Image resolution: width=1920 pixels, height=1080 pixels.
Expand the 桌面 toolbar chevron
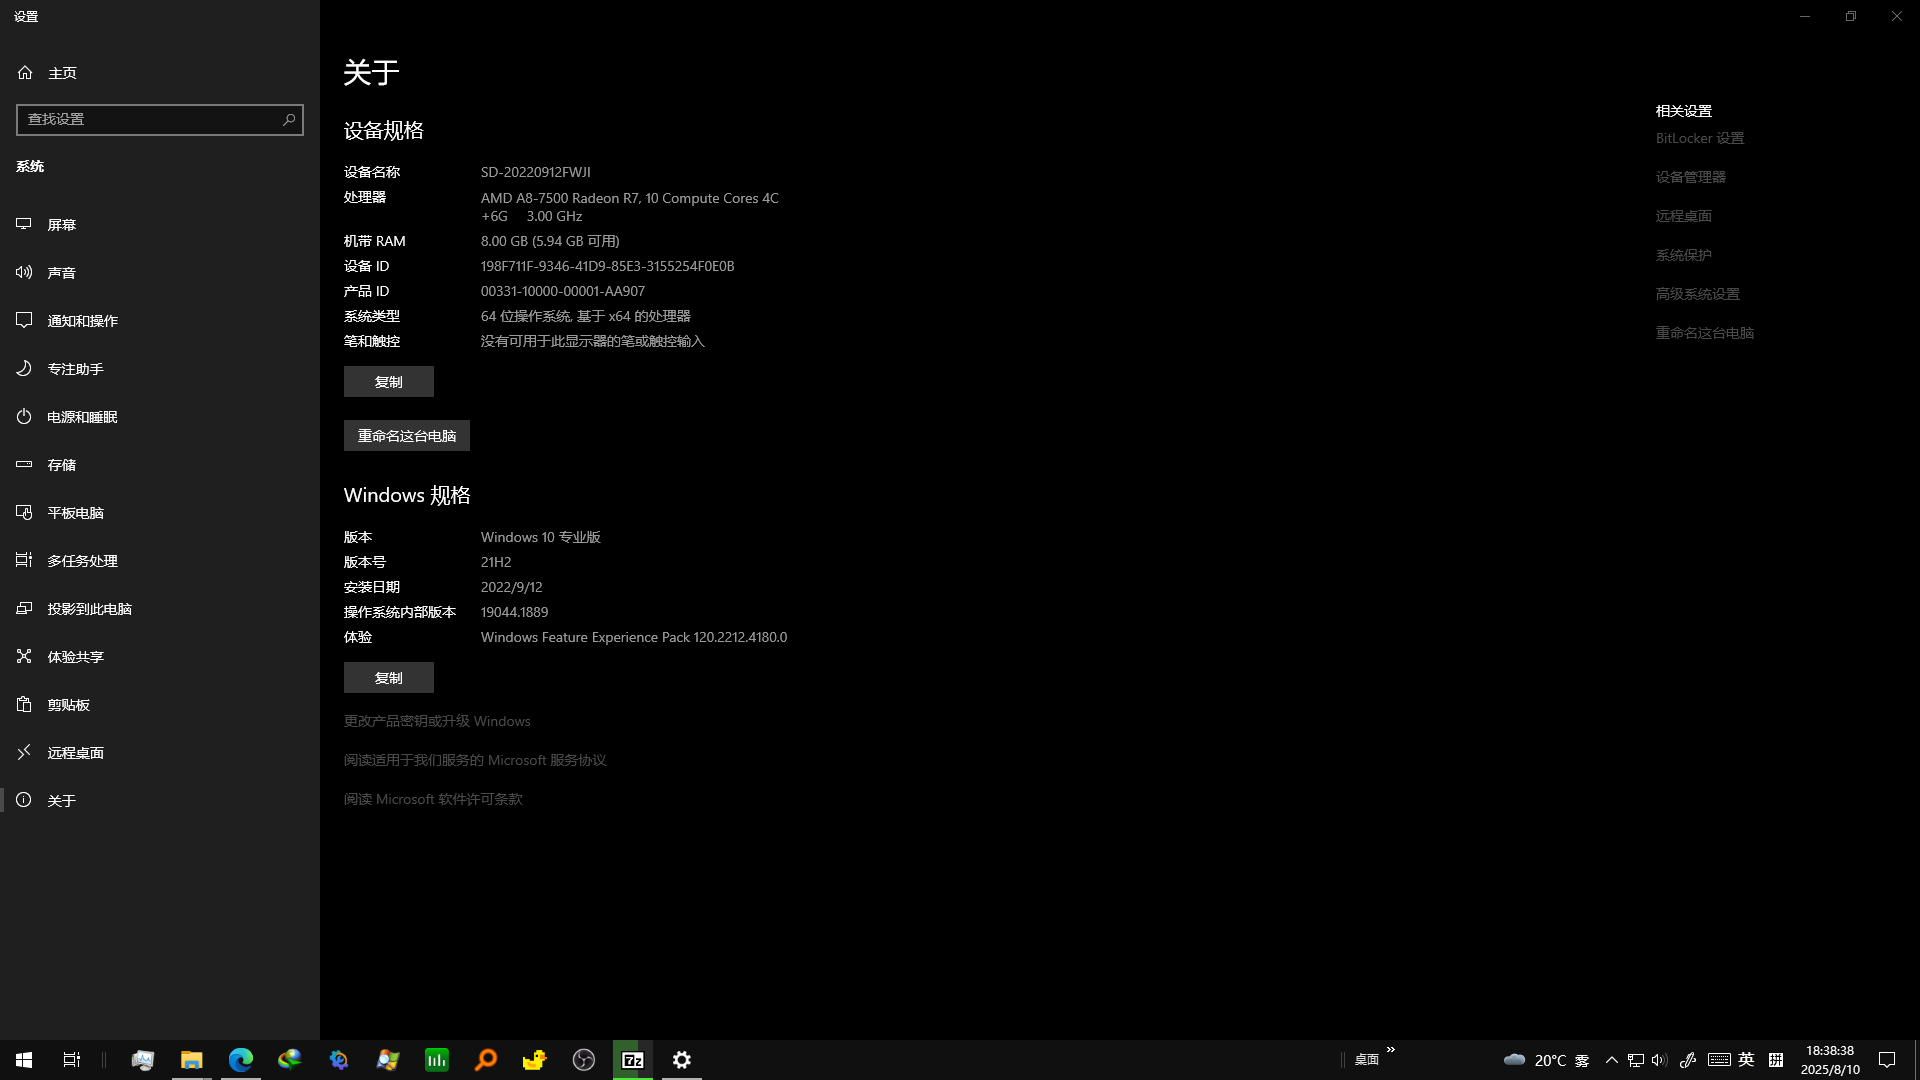click(1390, 1050)
